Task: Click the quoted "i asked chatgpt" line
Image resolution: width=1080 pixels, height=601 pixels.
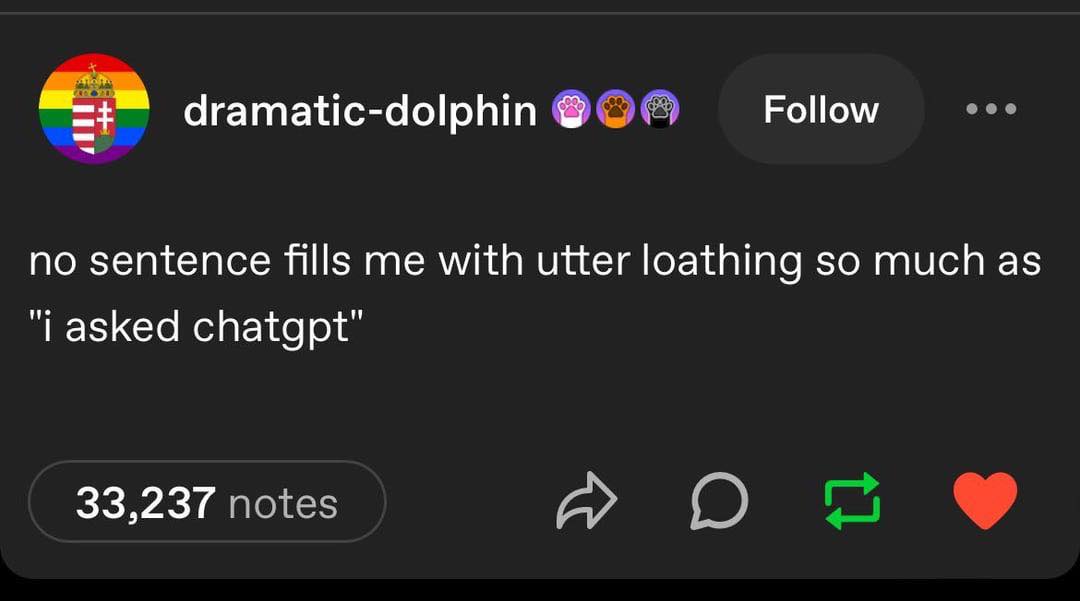Action: (196, 327)
